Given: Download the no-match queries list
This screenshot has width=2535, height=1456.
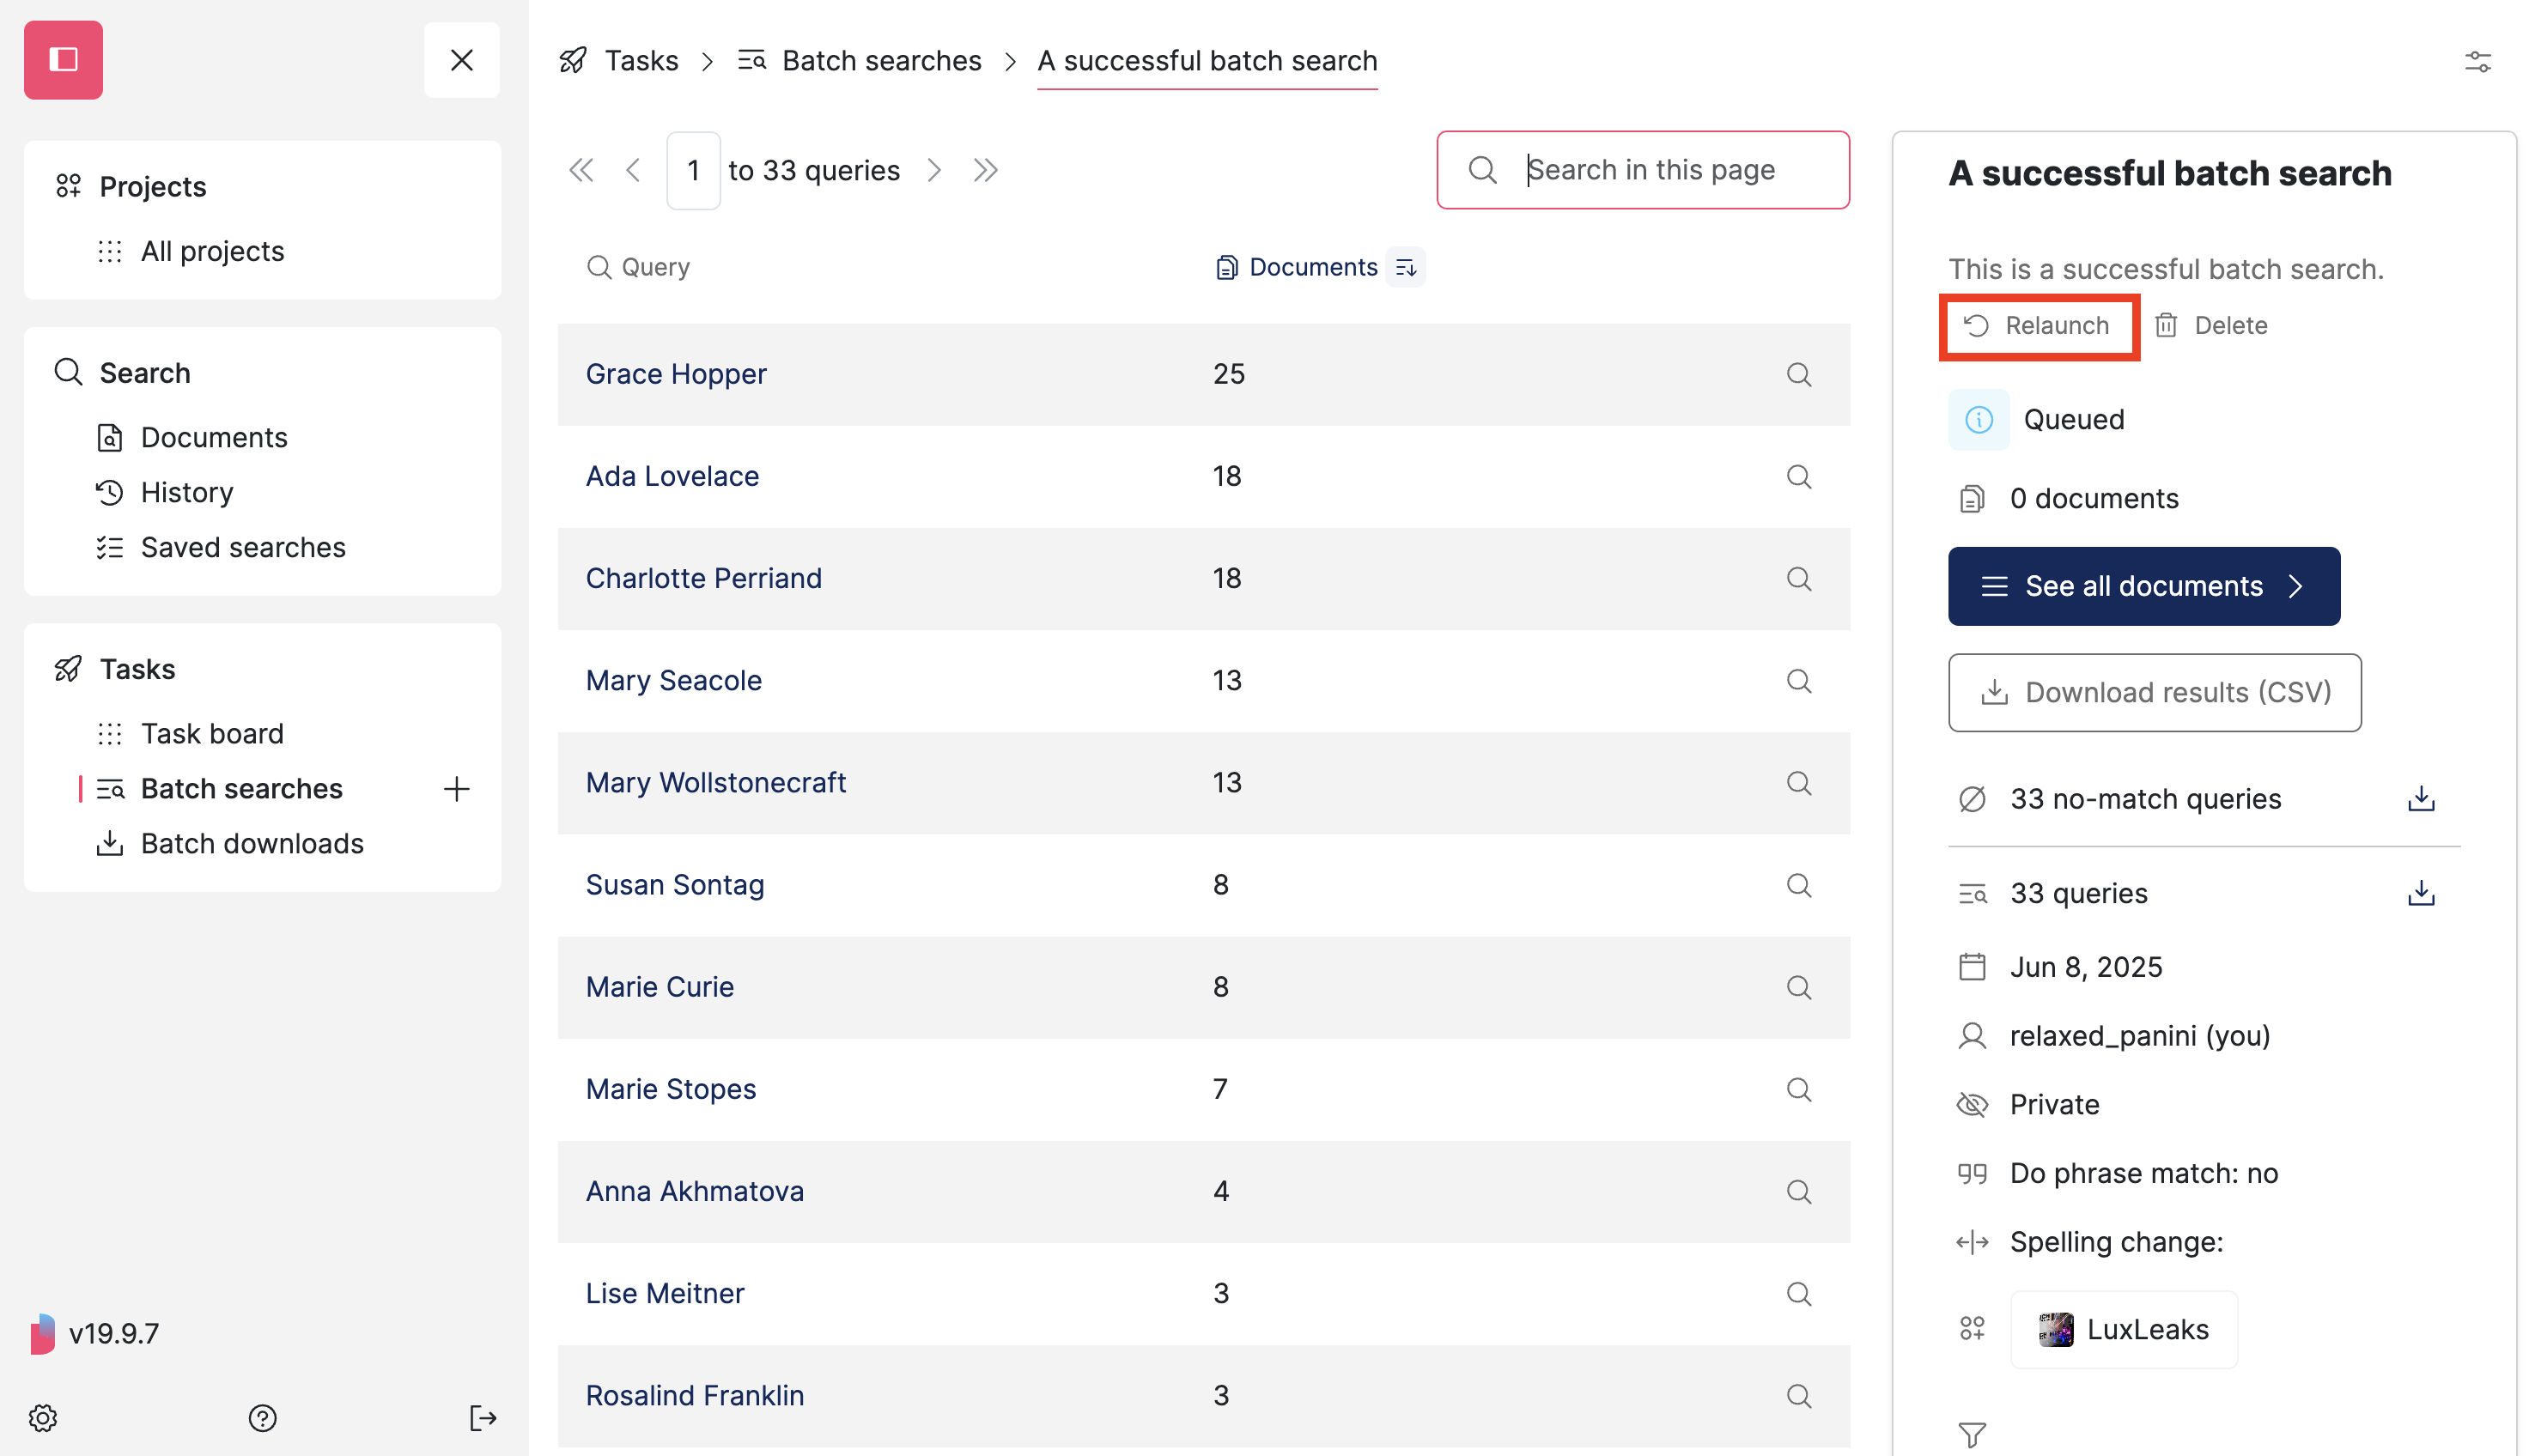Looking at the screenshot, I should pos(2421,798).
